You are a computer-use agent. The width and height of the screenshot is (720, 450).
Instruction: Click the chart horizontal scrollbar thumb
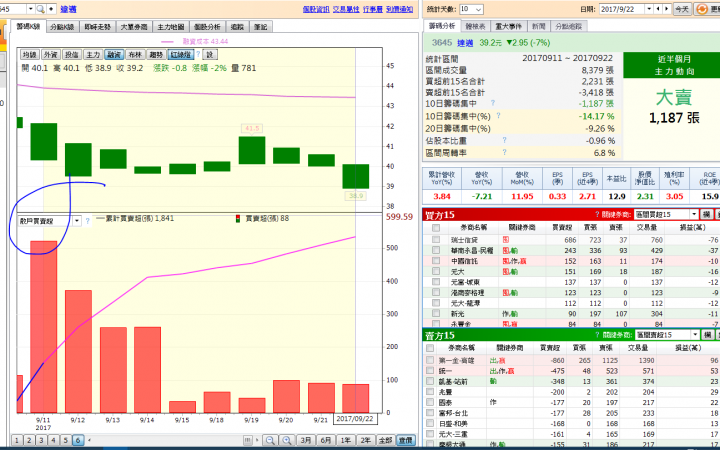248,440
